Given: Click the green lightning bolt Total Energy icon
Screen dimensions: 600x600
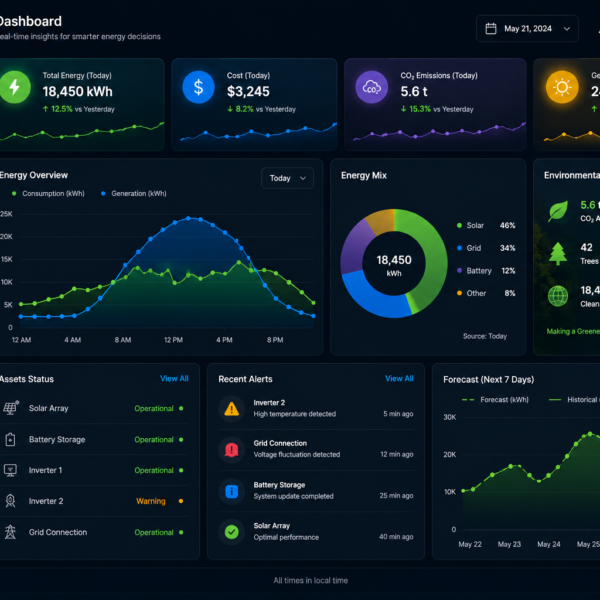Looking at the screenshot, I should pos(15,87).
